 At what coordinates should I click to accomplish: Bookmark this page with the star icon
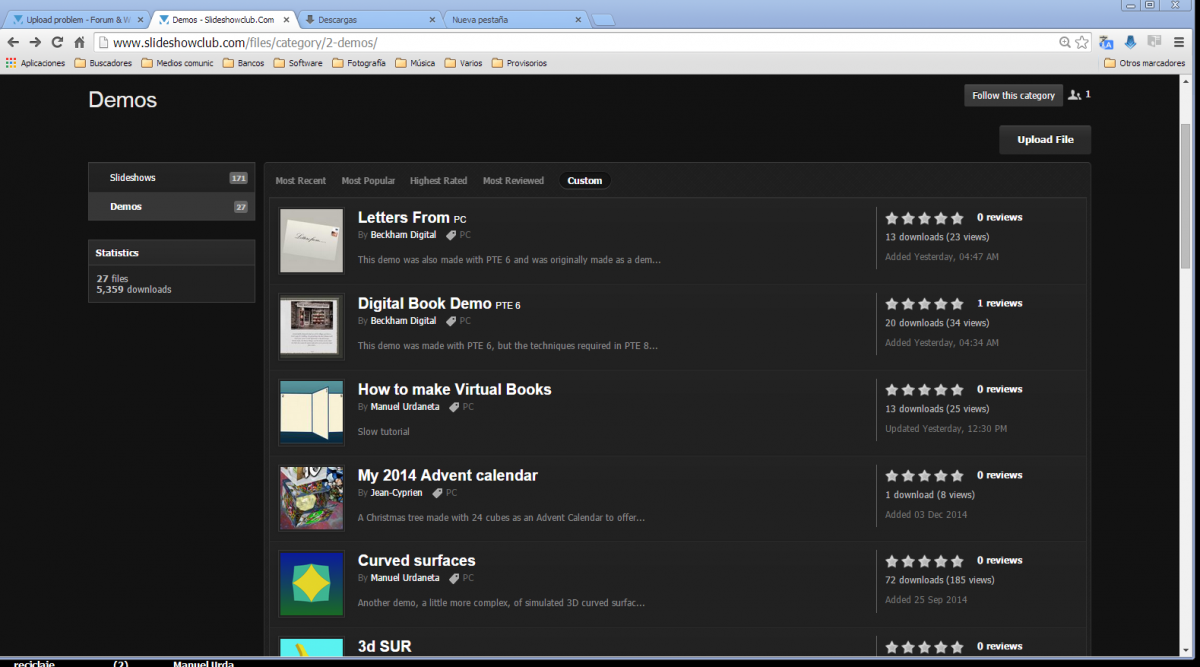pos(1081,42)
